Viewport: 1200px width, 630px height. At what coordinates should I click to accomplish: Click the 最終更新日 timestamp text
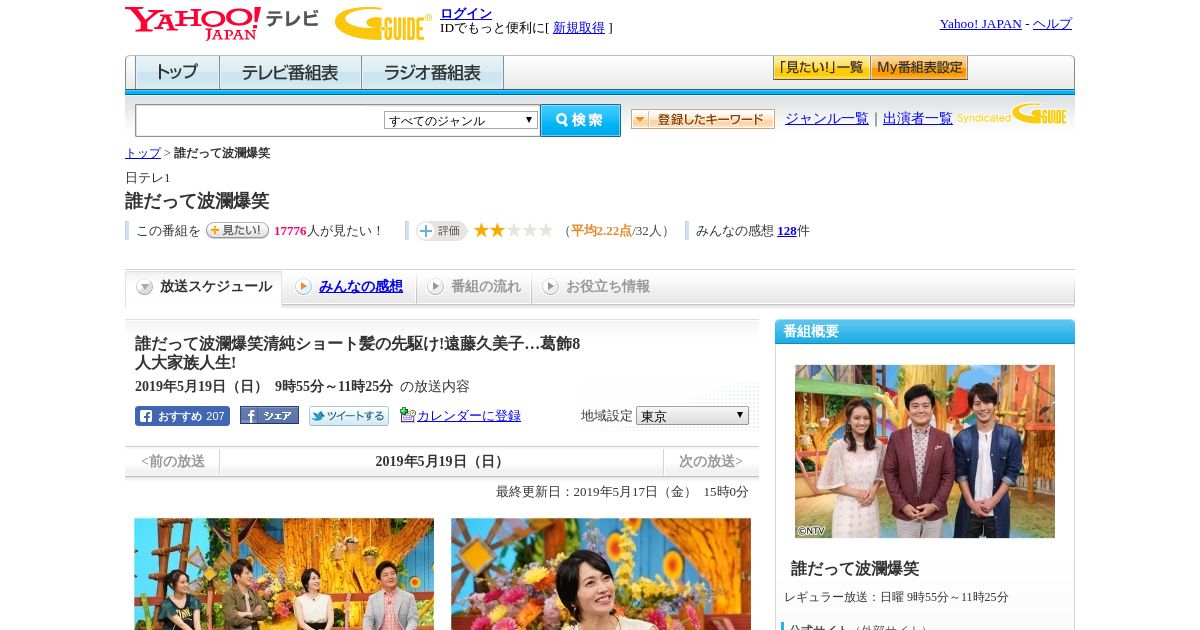(622, 492)
